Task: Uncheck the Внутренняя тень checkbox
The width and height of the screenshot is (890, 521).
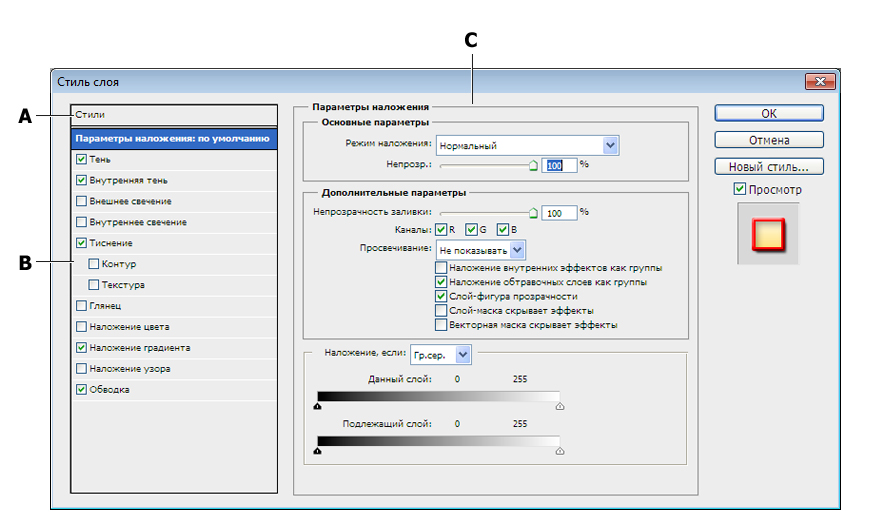Action: pos(81,180)
